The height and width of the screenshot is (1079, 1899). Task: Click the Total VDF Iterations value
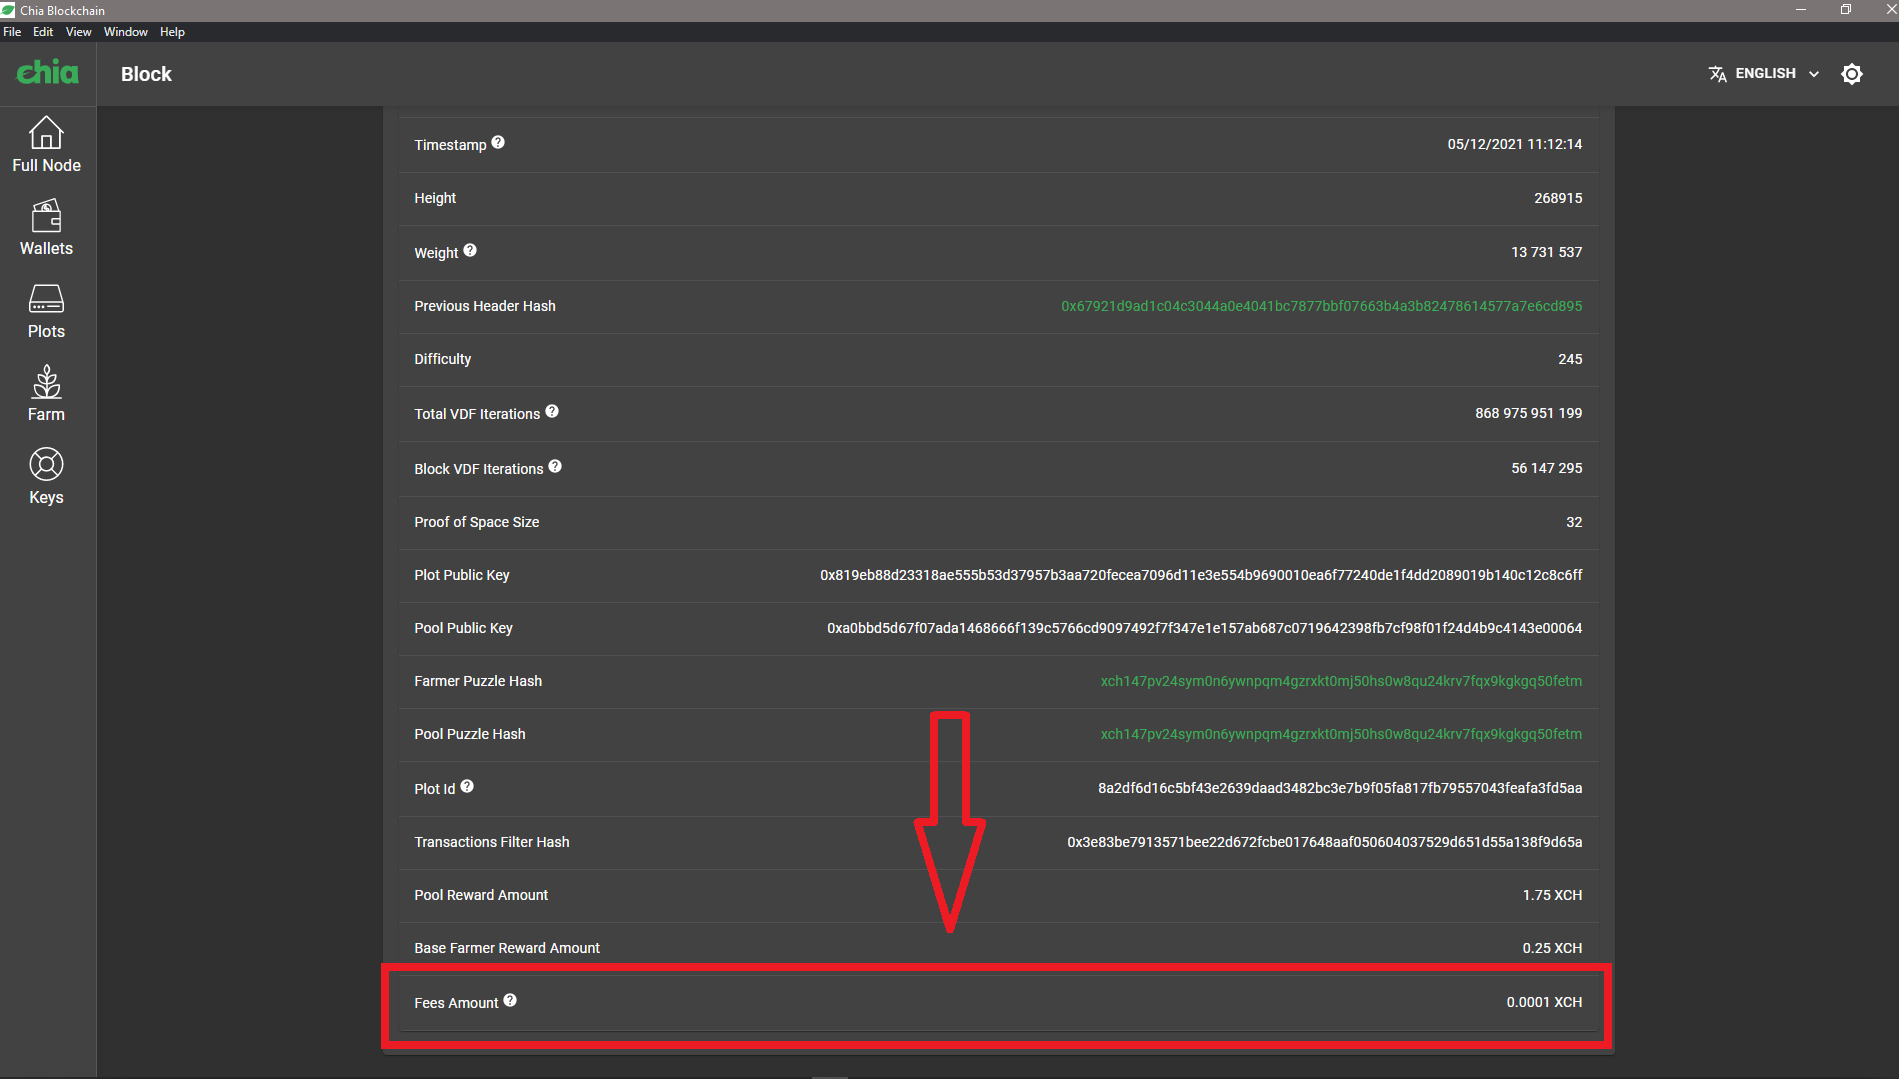click(1528, 413)
